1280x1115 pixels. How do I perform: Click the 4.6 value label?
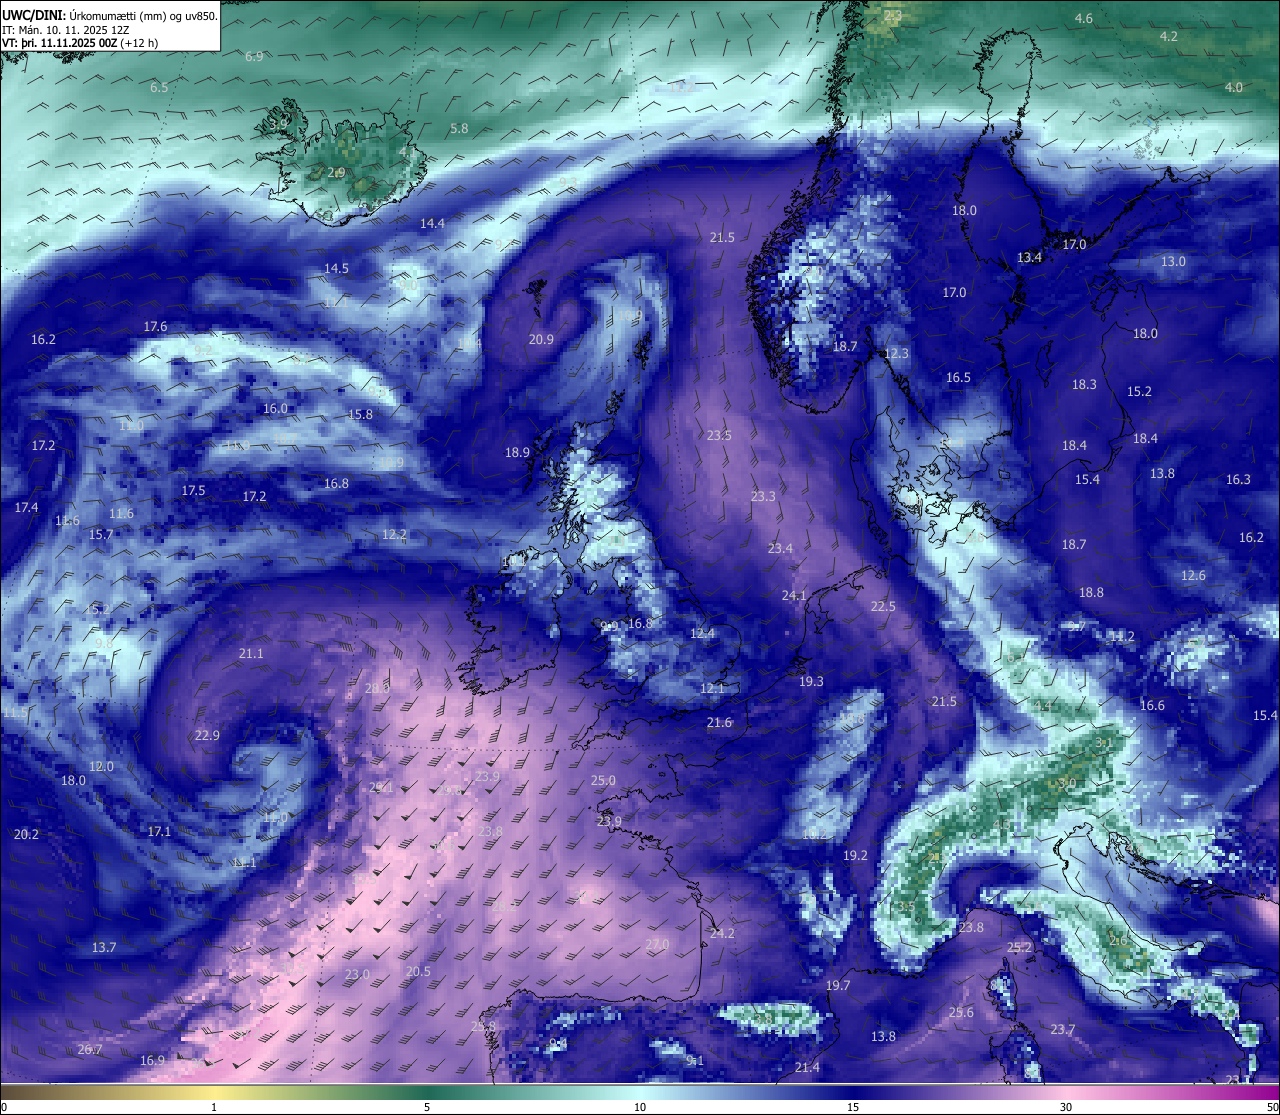1083,19
